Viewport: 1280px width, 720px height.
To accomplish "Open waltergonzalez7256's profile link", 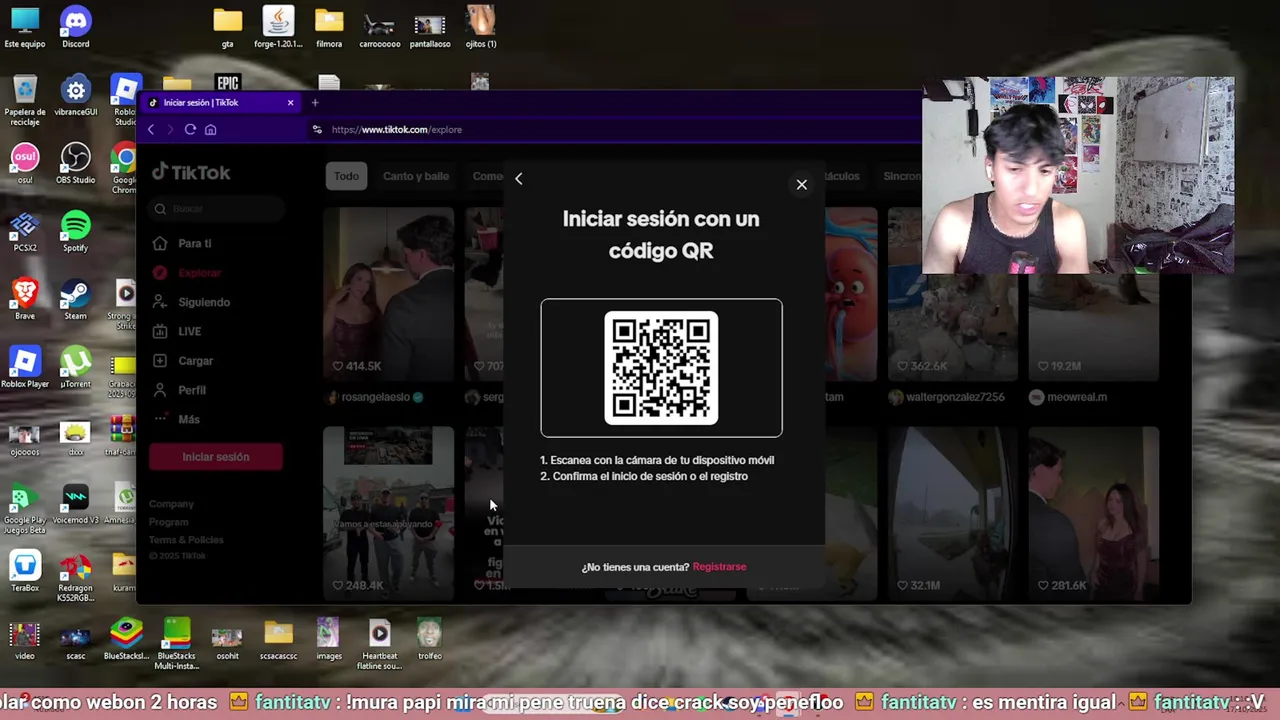I will [955, 397].
